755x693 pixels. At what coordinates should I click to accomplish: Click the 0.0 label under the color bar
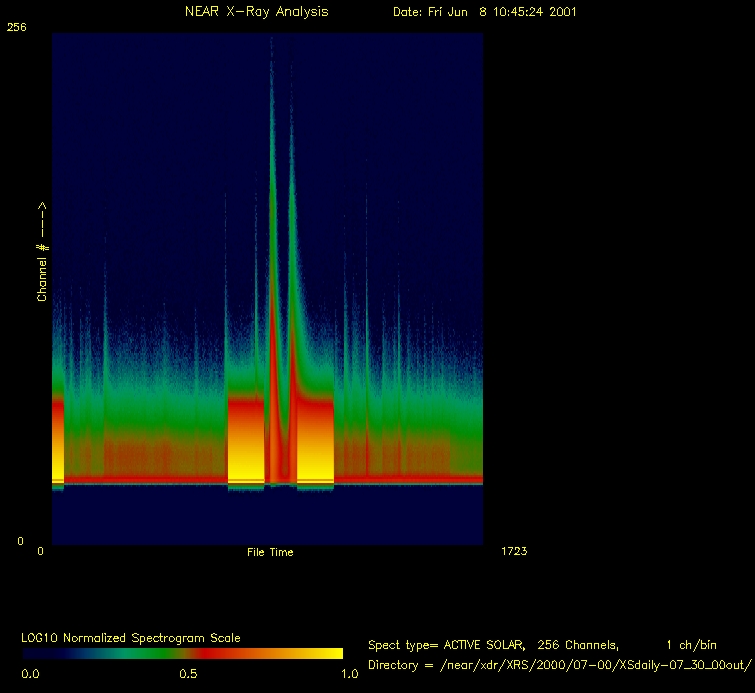point(31,674)
